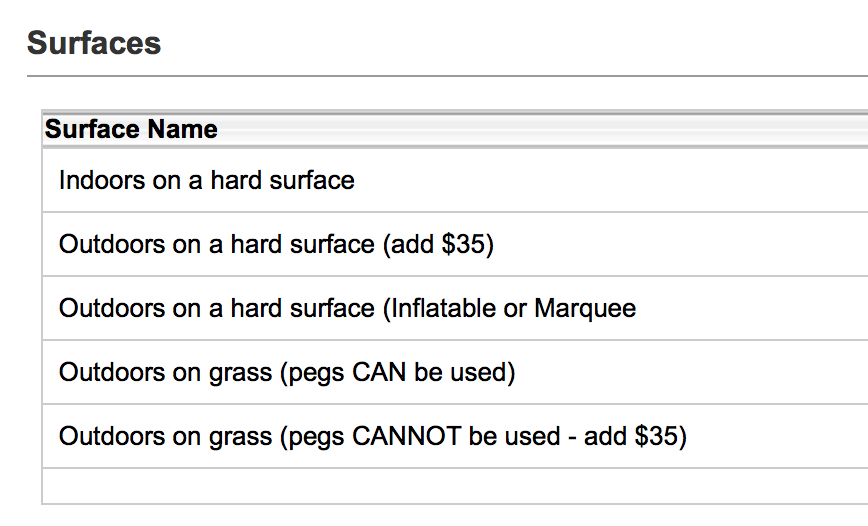Select the "Indoors on a hard surface" row
This screenshot has height=526, width=868.
(207, 181)
